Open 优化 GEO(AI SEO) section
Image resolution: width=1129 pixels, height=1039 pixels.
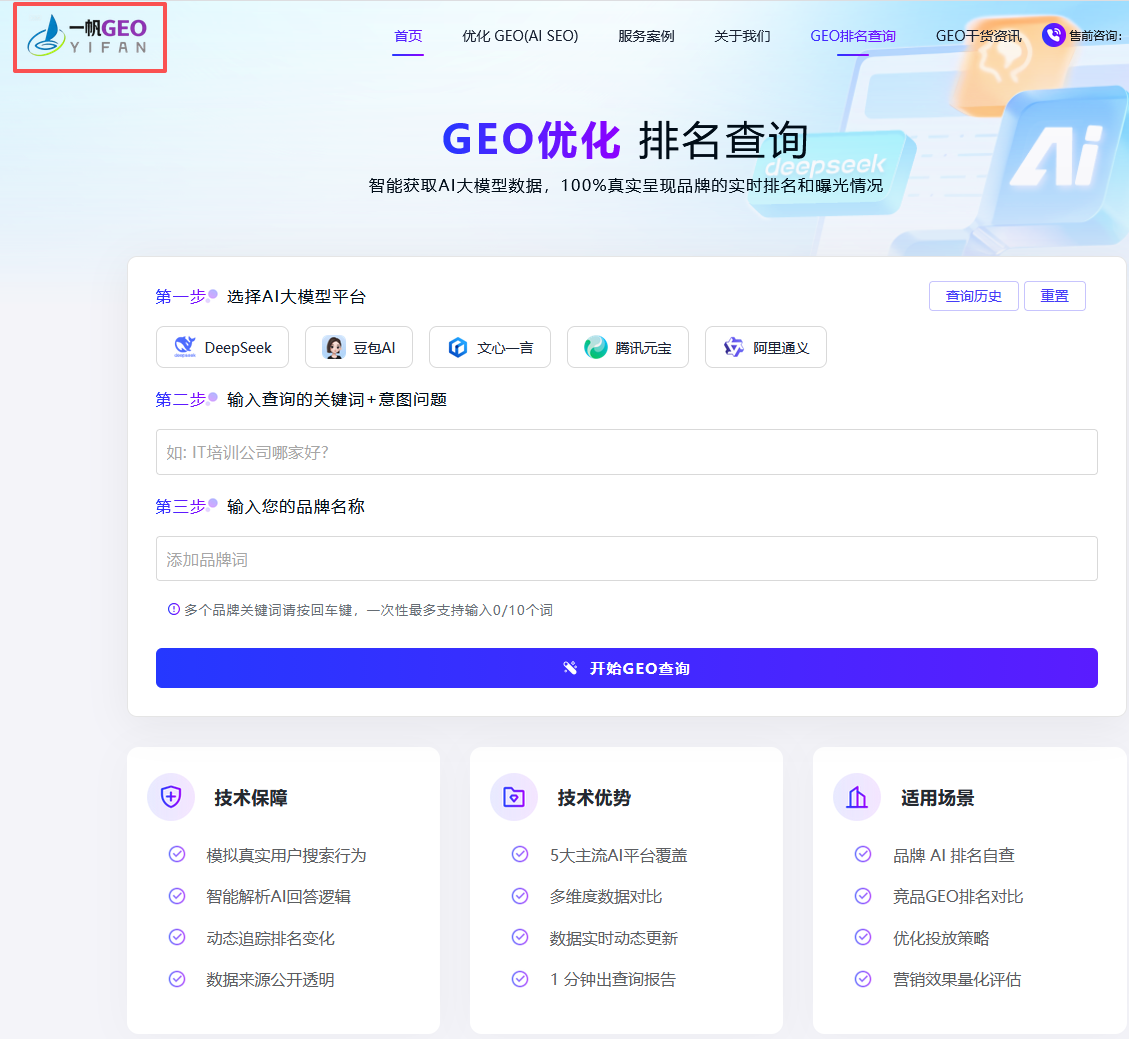(520, 36)
